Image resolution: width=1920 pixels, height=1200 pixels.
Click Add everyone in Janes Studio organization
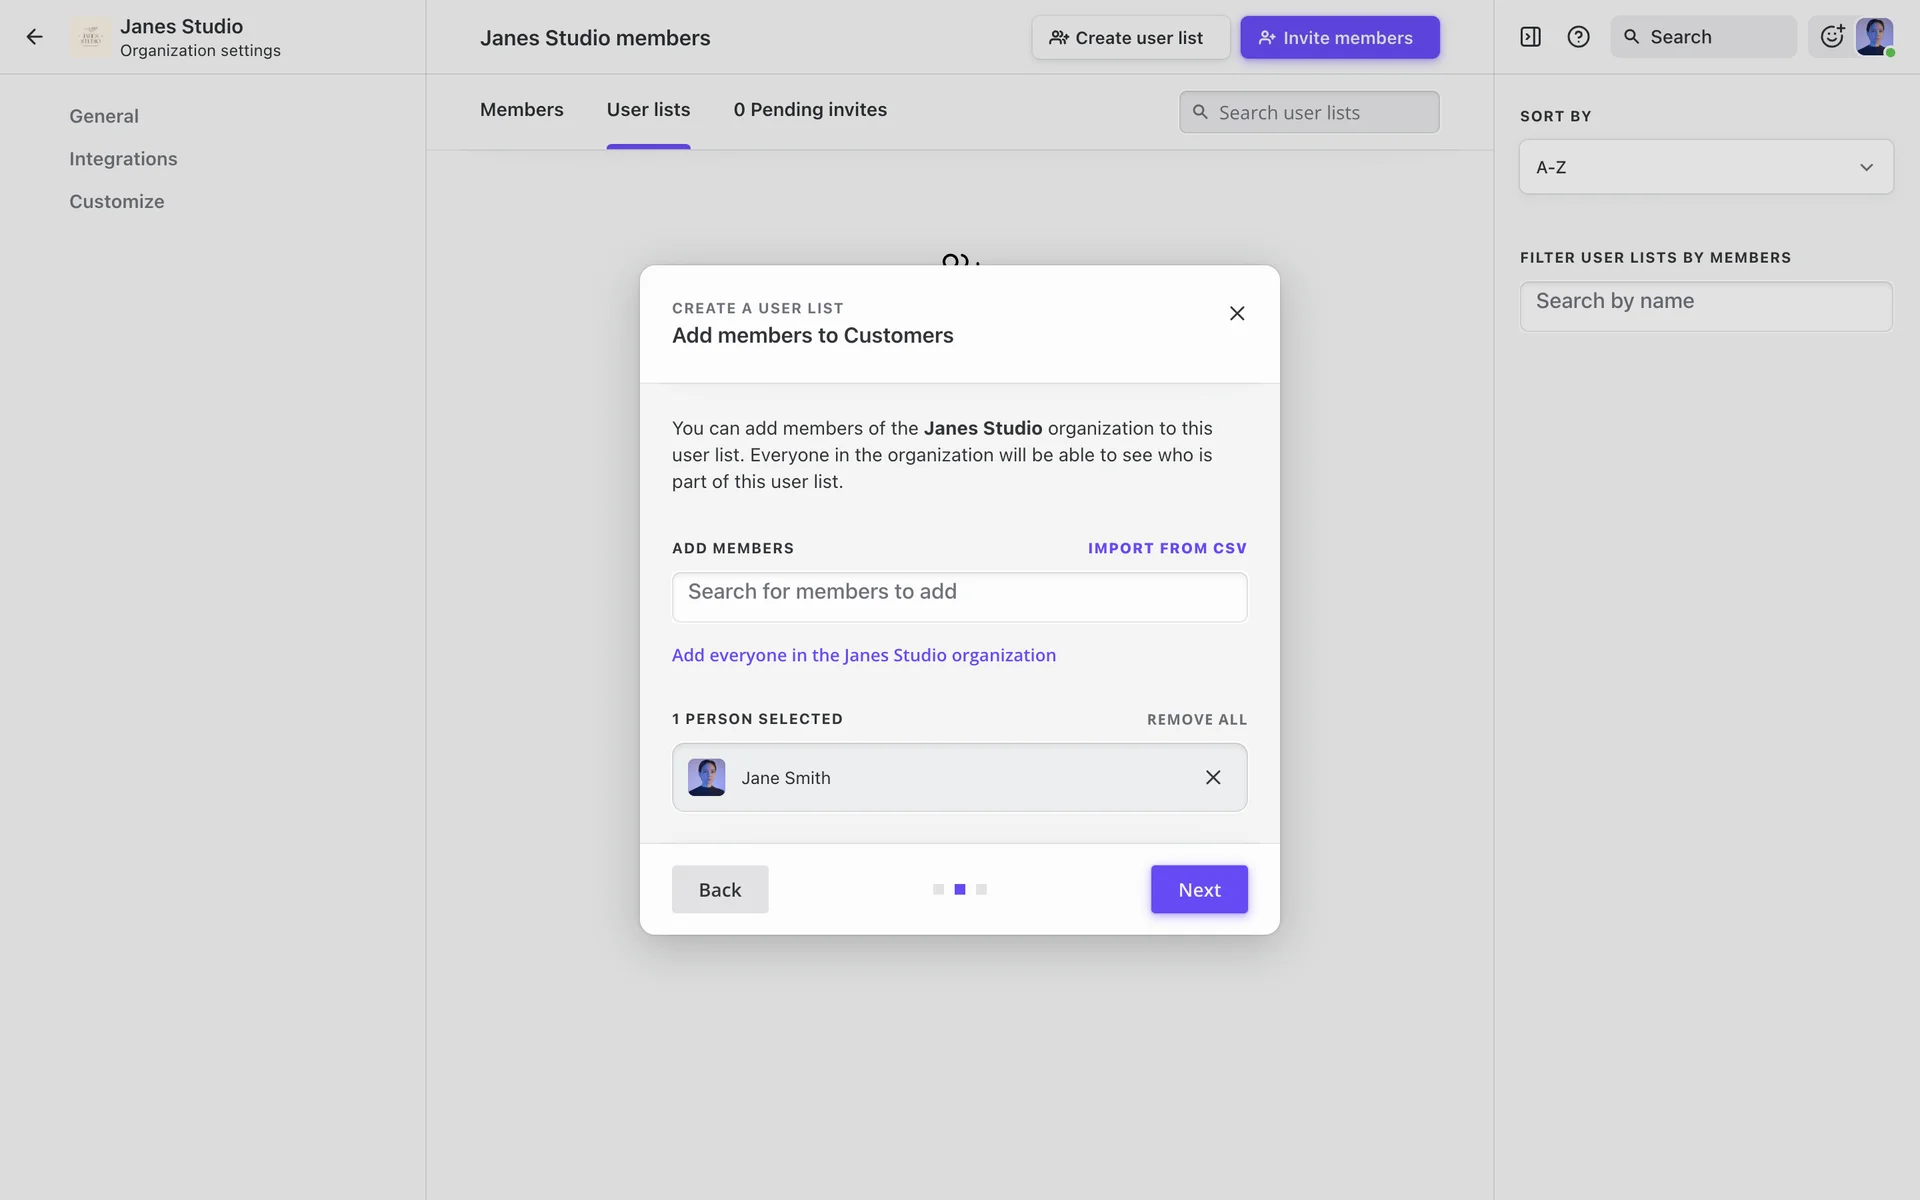click(x=863, y=655)
